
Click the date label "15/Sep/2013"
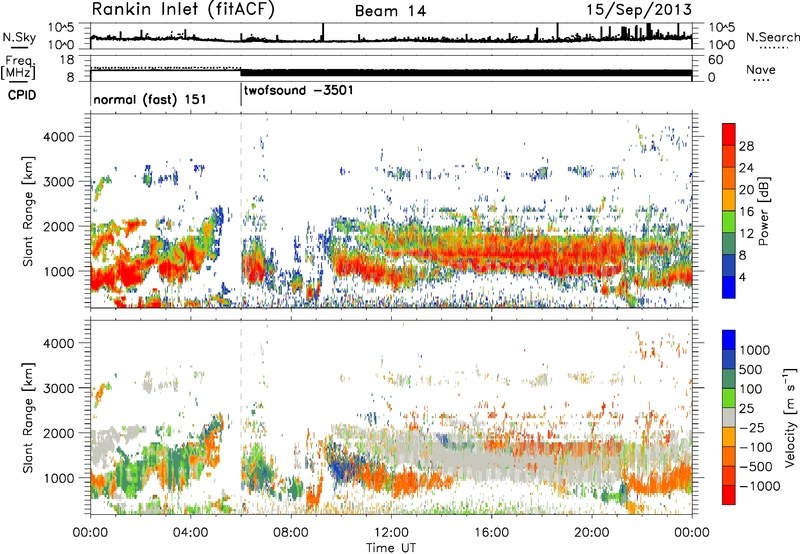point(639,10)
